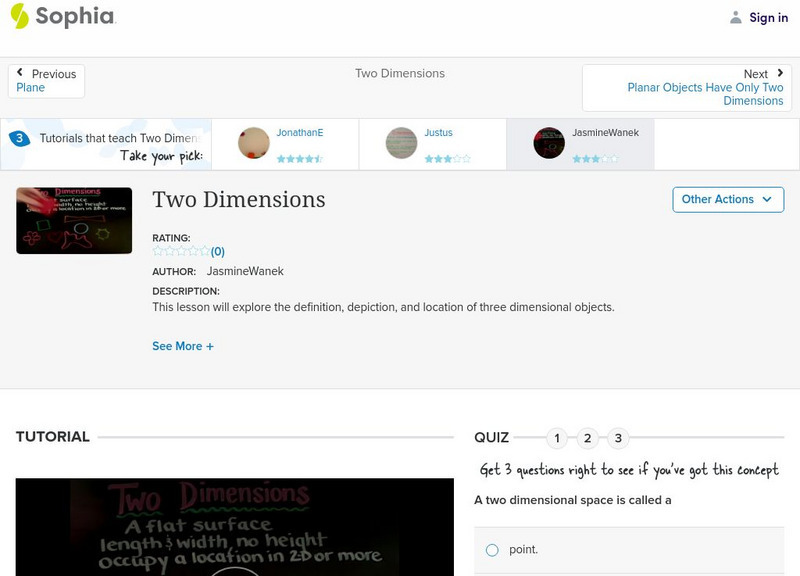Open JasmineWanek's avatar picture
Viewport: 800px width, 576px height.
[x=549, y=143]
